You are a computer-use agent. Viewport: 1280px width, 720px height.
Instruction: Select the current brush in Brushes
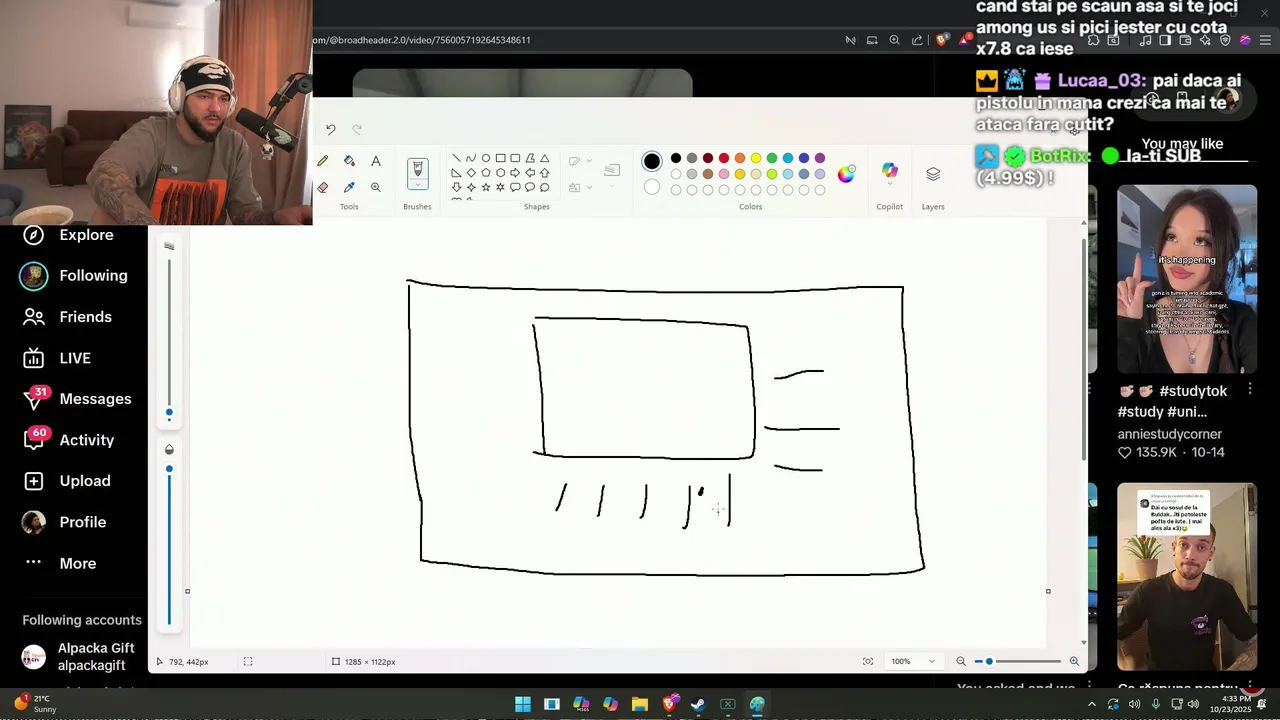point(418,169)
